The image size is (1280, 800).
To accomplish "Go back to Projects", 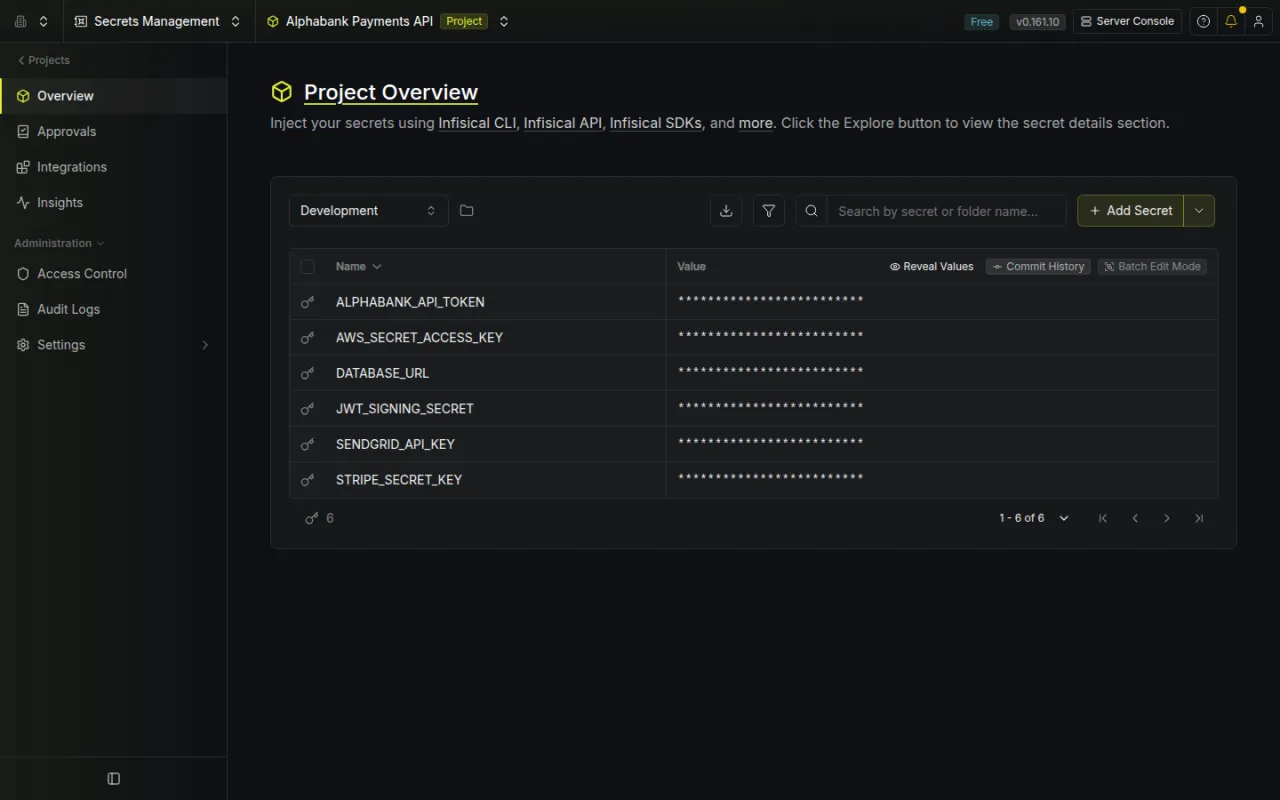I will tap(44, 60).
